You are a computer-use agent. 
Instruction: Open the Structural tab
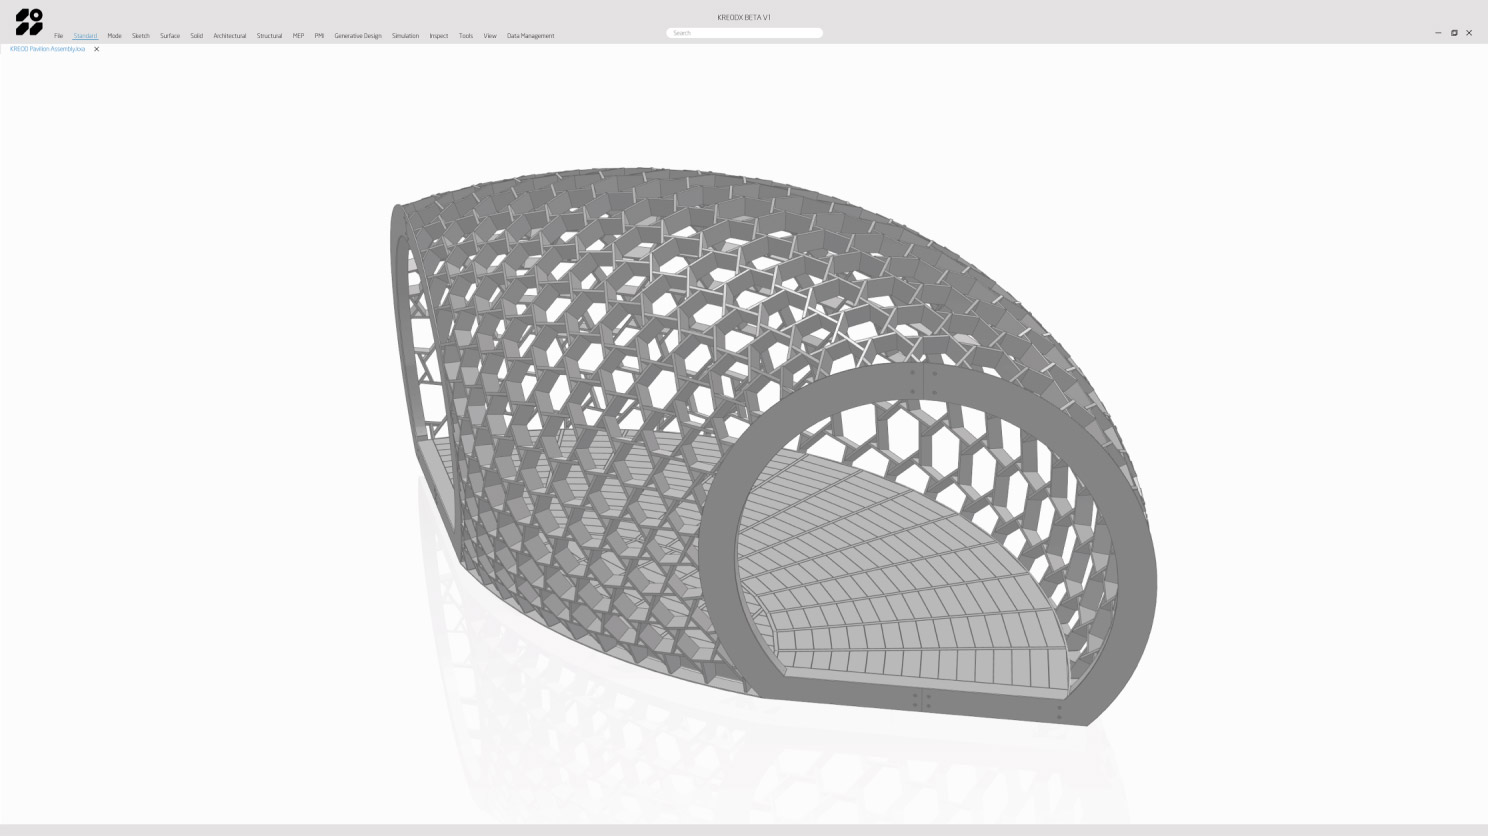coord(269,36)
